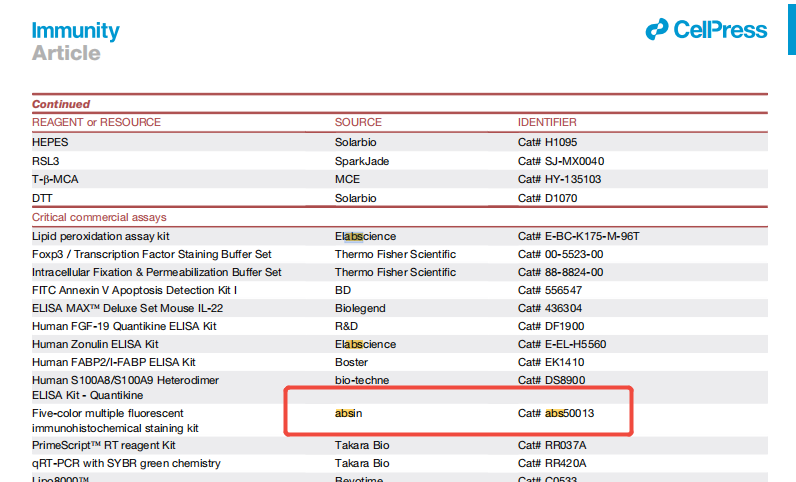Click the Article heading text
The width and height of the screenshot is (796, 482).
(66, 53)
